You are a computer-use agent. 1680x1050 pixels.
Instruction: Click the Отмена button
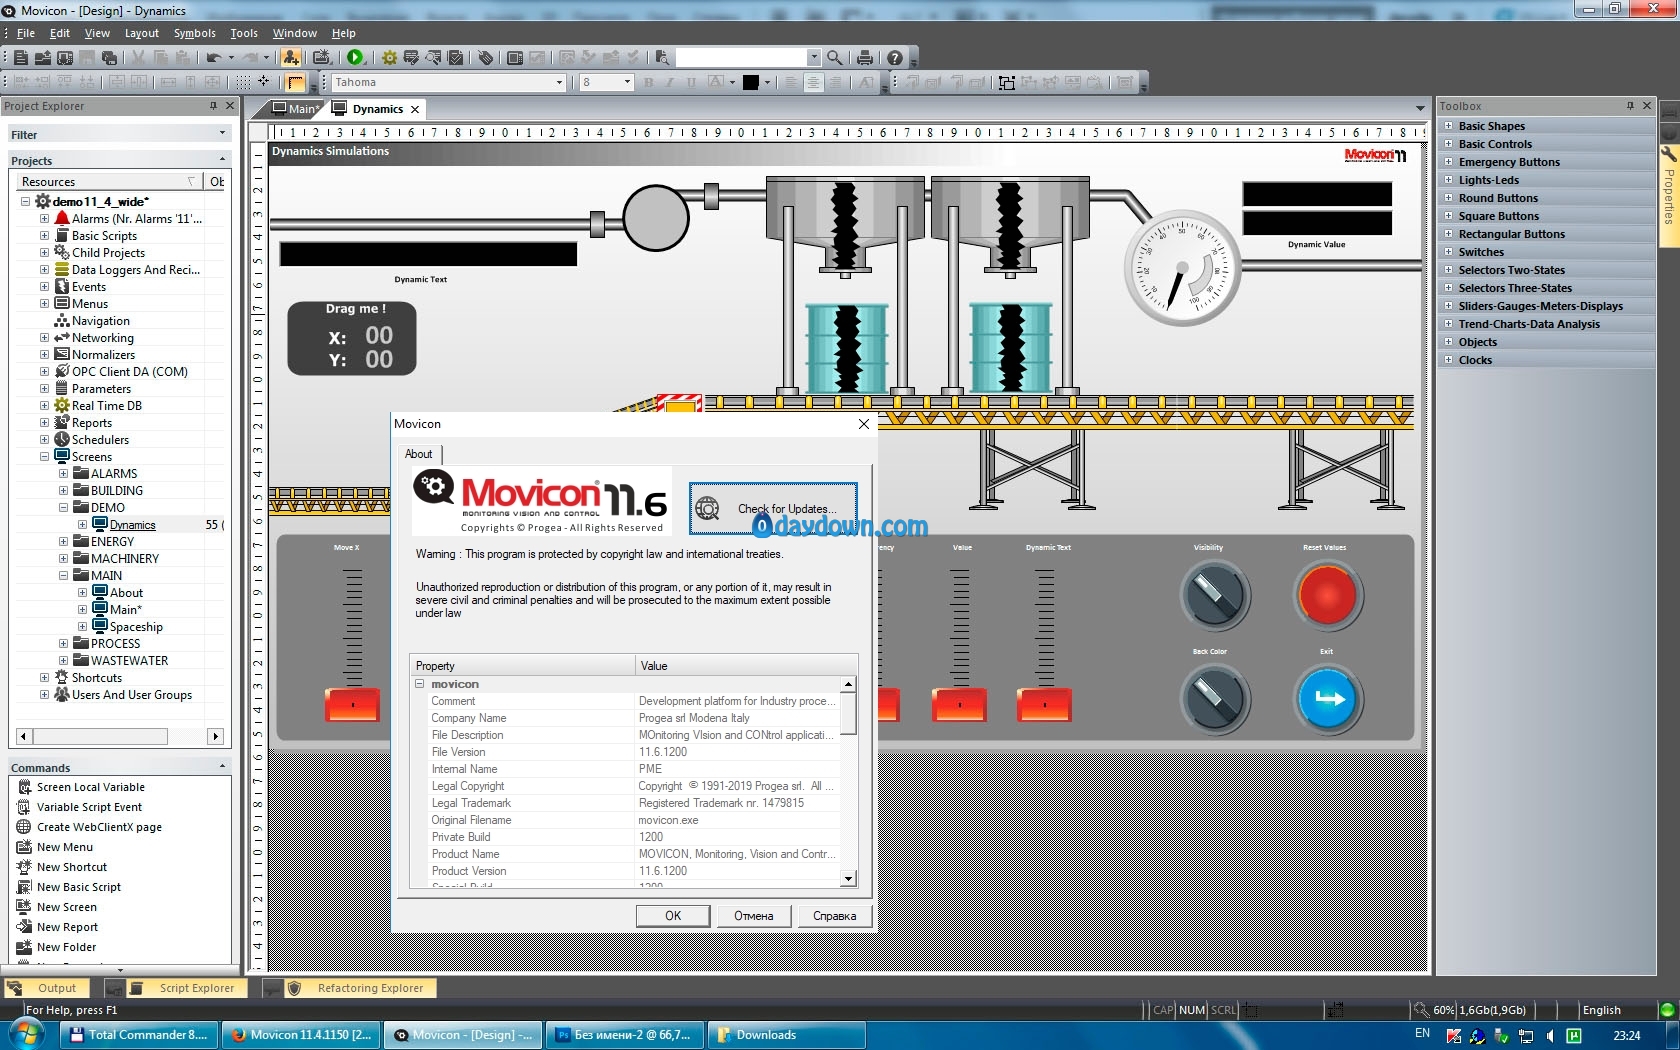(753, 916)
